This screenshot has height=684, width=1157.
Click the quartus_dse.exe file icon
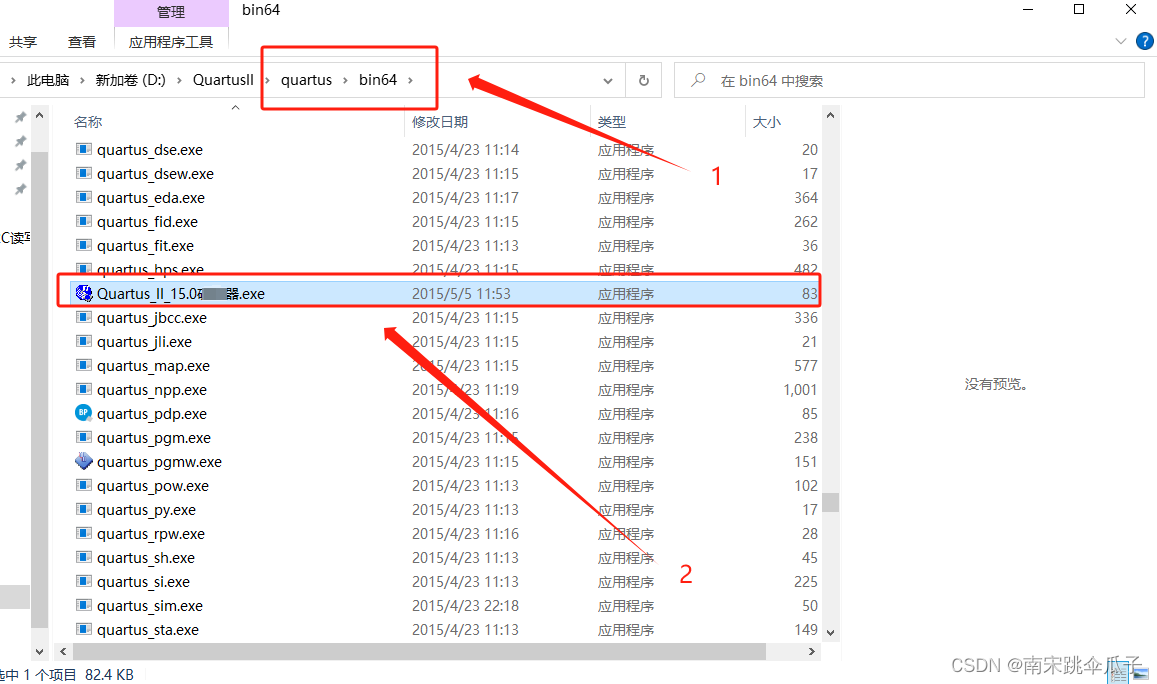click(x=84, y=149)
